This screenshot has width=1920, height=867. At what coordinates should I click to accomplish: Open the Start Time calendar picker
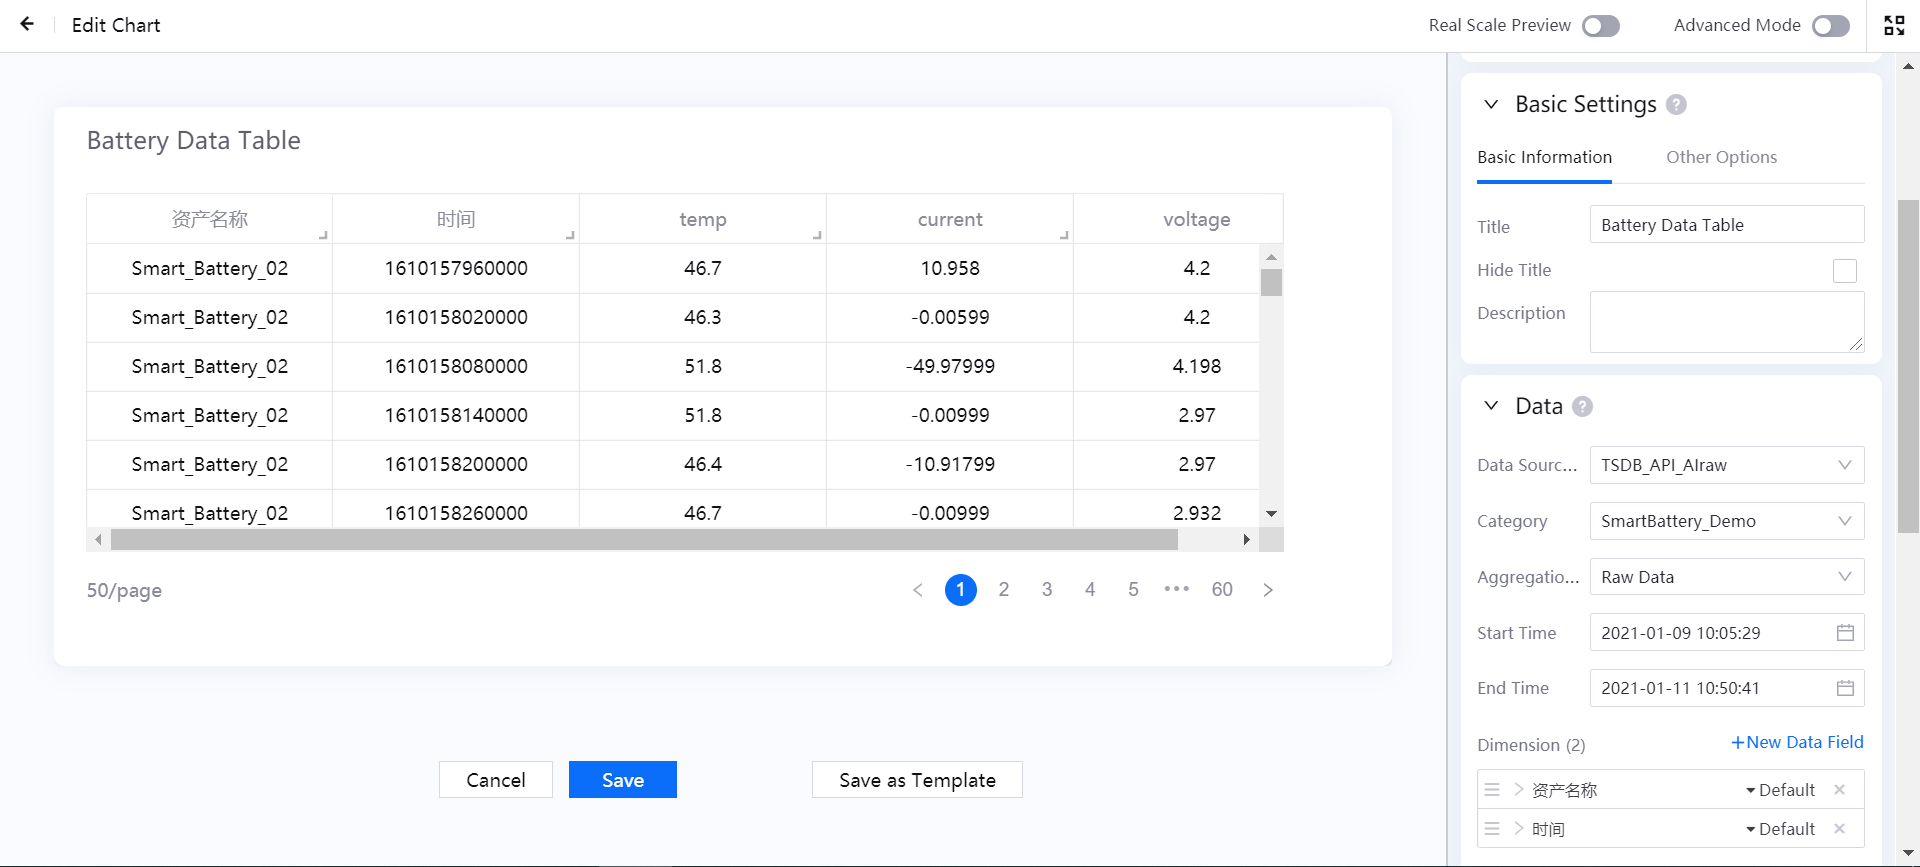click(1845, 633)
